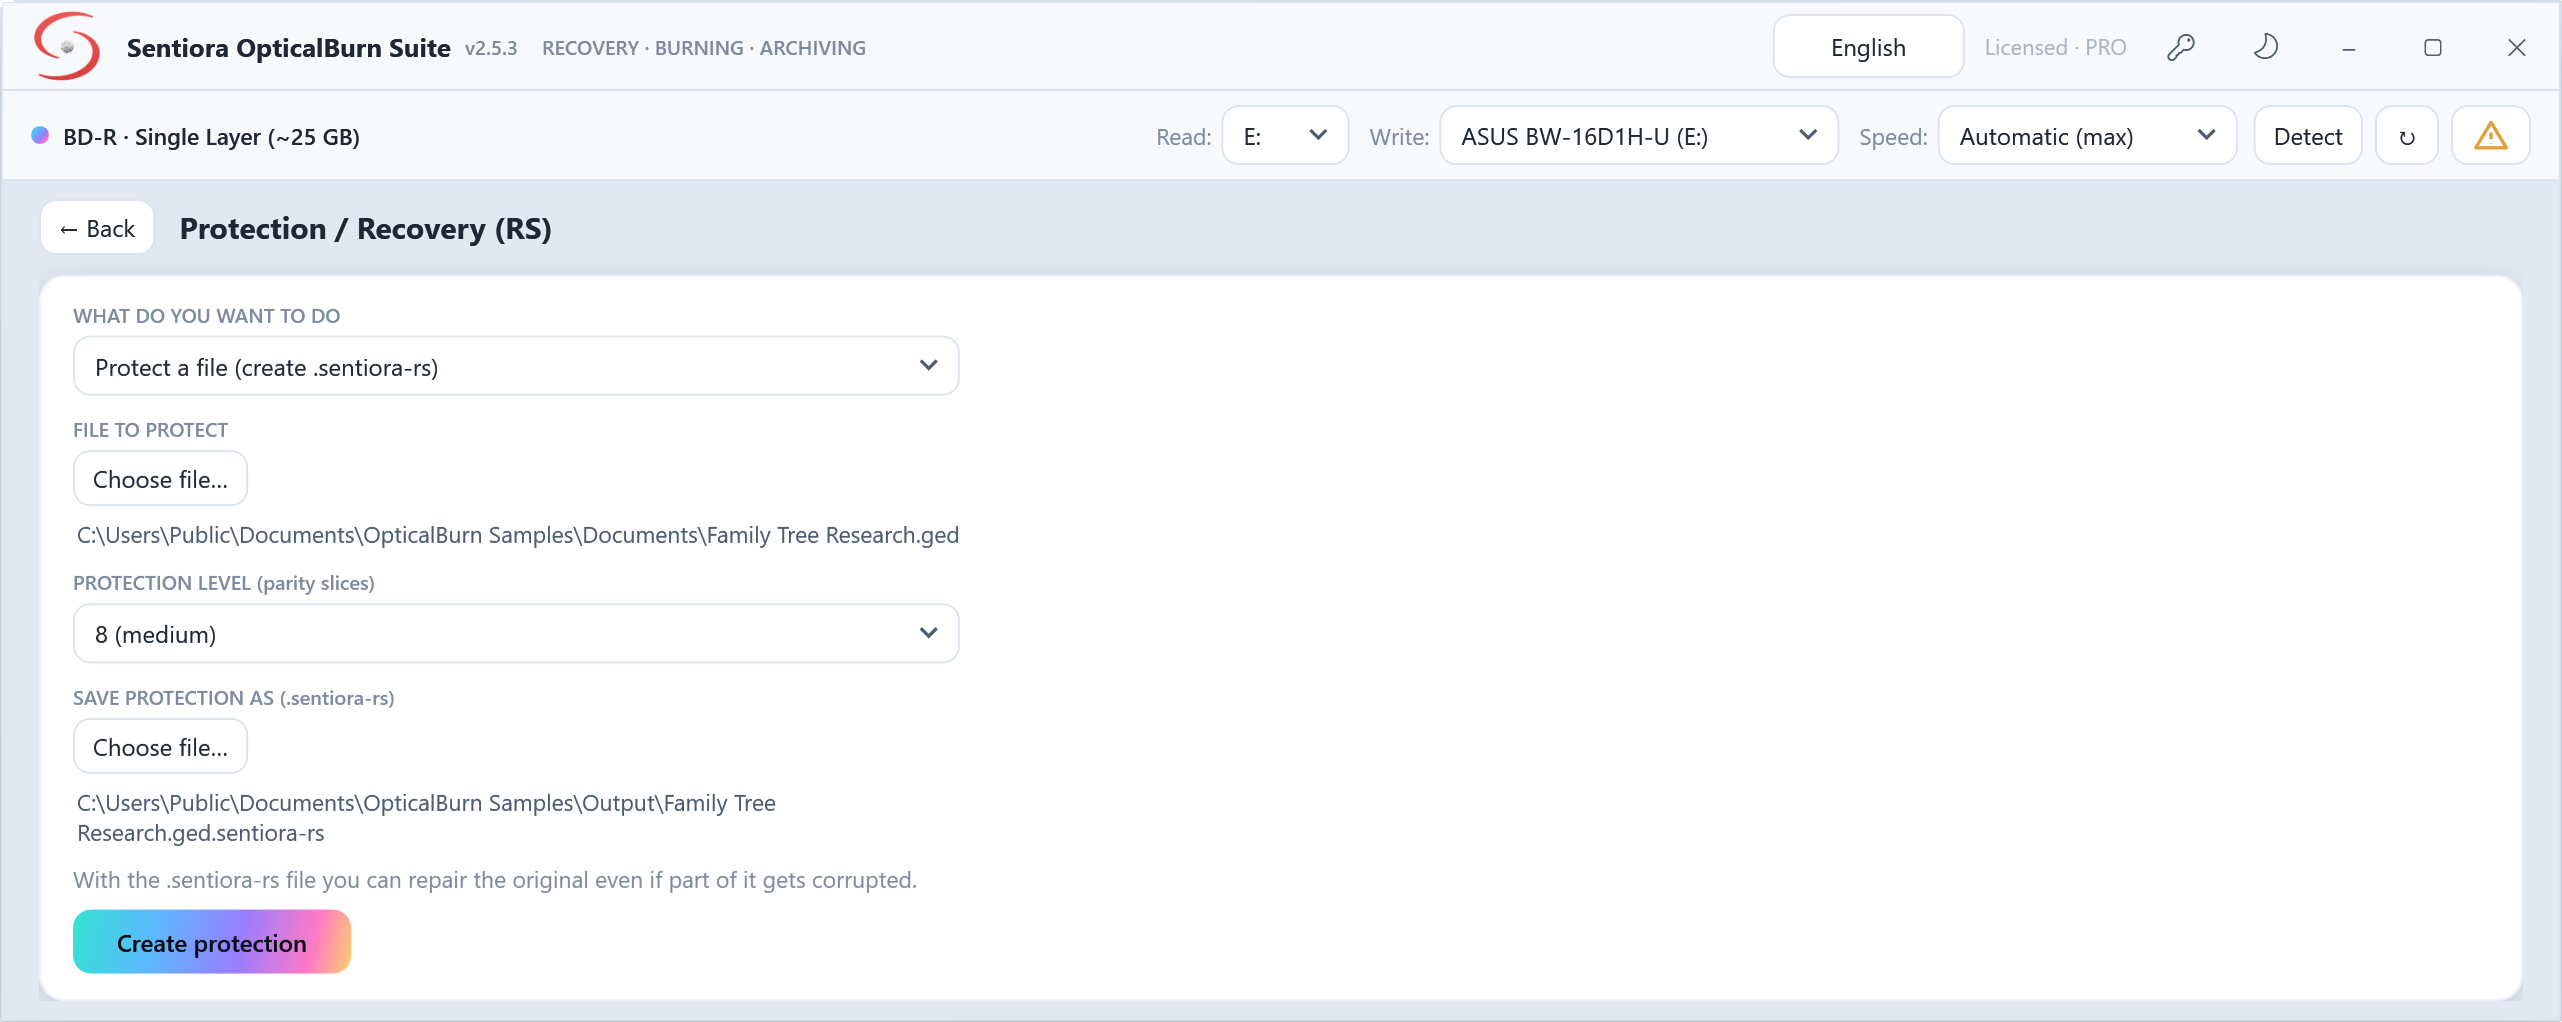Click the disc type color dot
This screenshot has width=2562, height=1022.
click(40, 135)
